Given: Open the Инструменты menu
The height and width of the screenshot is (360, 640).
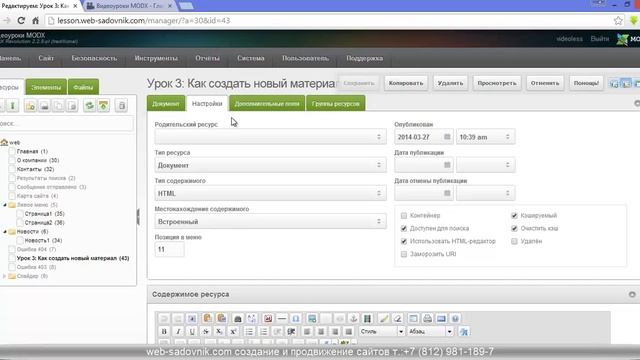Looking at the screenshot, I should tap(156, 58).
